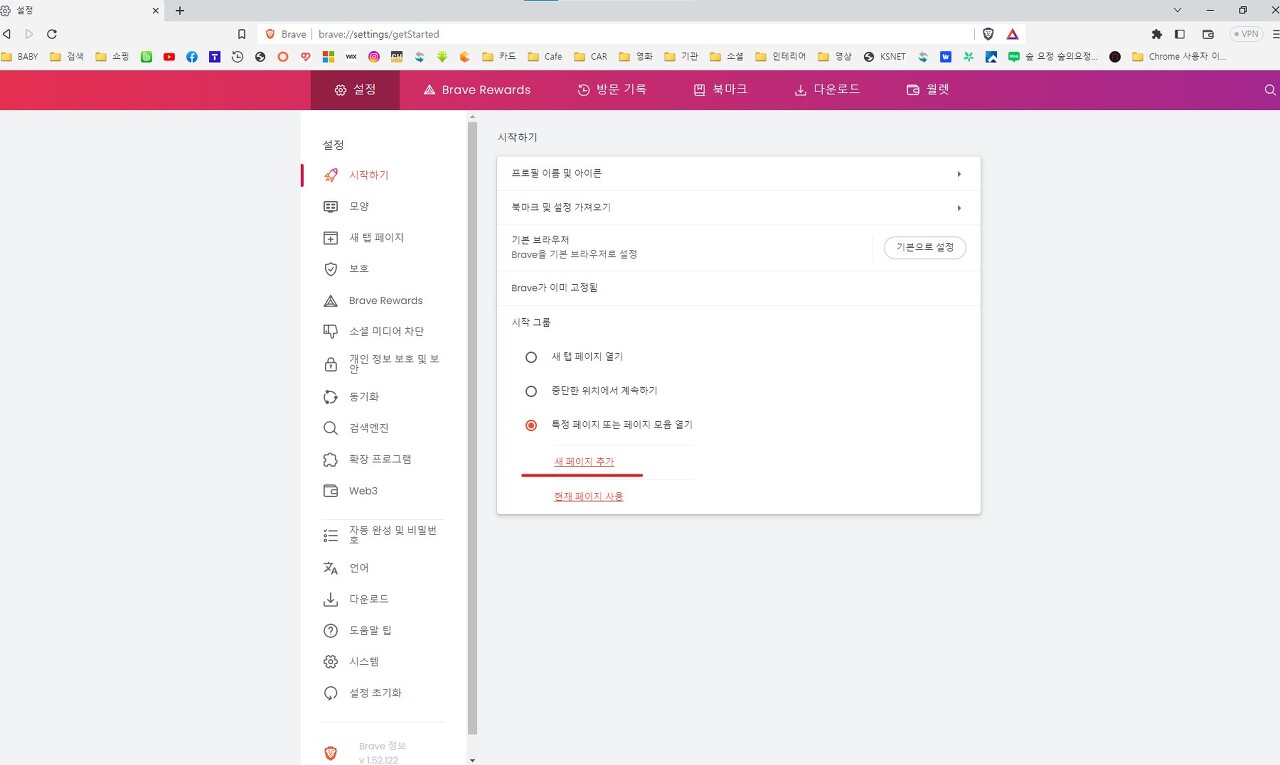Select 중단한 위치에서 계속하기 radio option

pos(531,391)
